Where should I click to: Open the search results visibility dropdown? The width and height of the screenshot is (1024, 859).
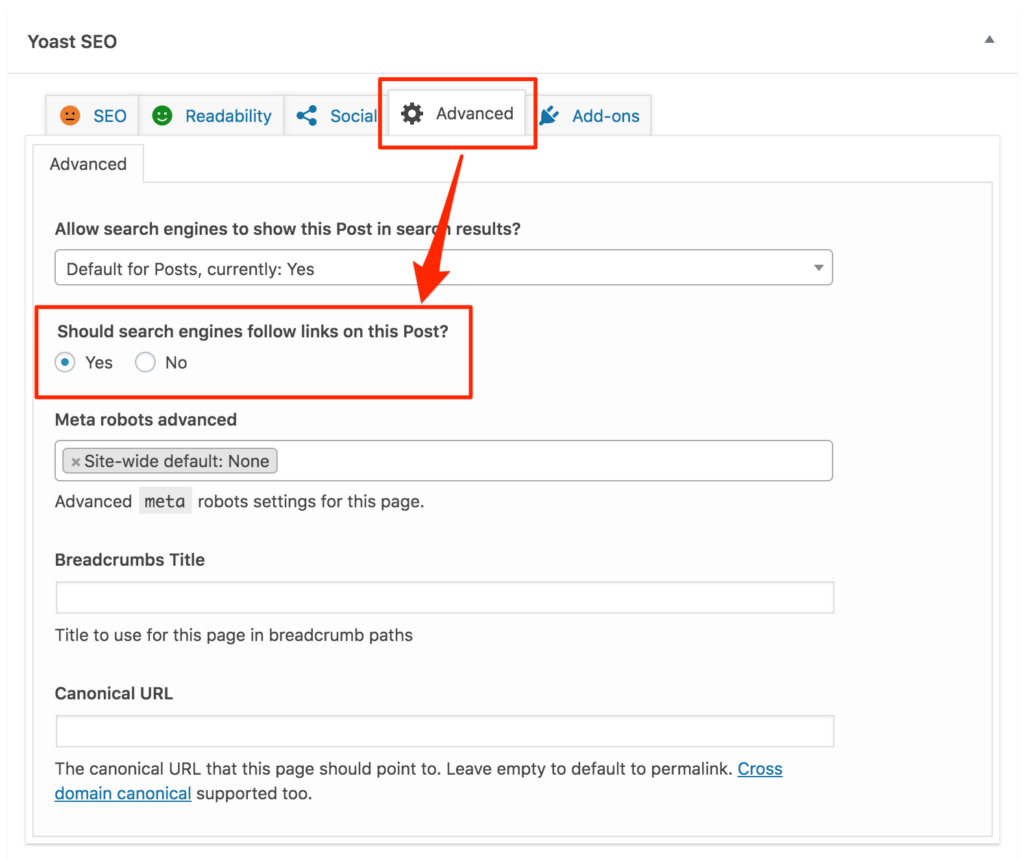pyautogui.click(x=443, y=268)
